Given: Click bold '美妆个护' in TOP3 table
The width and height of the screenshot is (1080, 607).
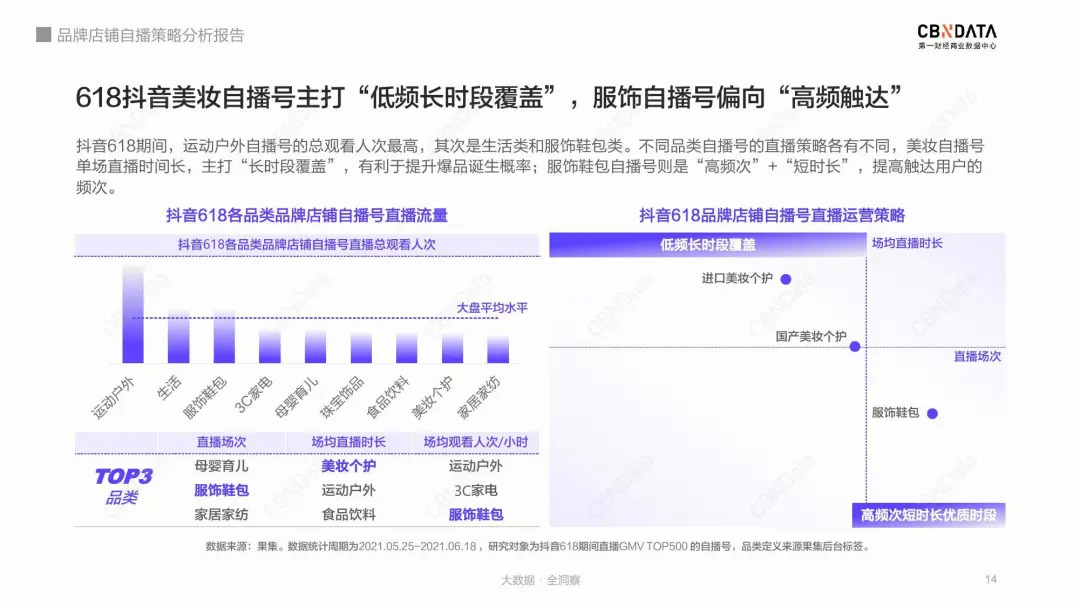Looking at the screenshot, I should click(x=349, y=466).
